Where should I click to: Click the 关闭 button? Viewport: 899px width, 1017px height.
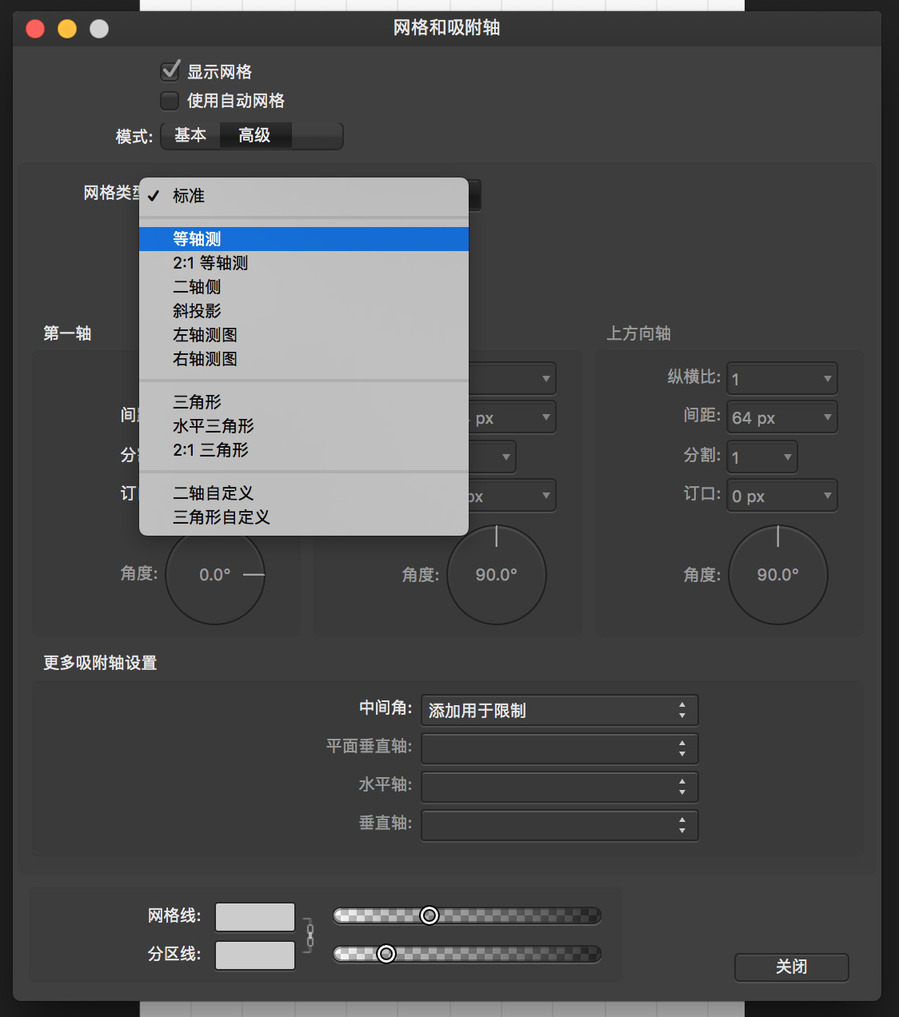tap(791, 967)
